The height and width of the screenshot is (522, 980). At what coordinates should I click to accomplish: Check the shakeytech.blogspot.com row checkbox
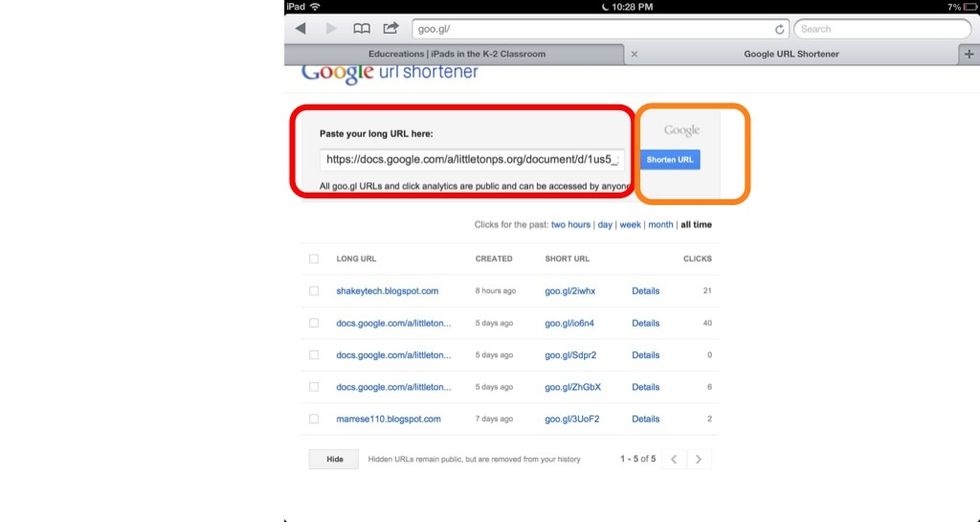314,291
